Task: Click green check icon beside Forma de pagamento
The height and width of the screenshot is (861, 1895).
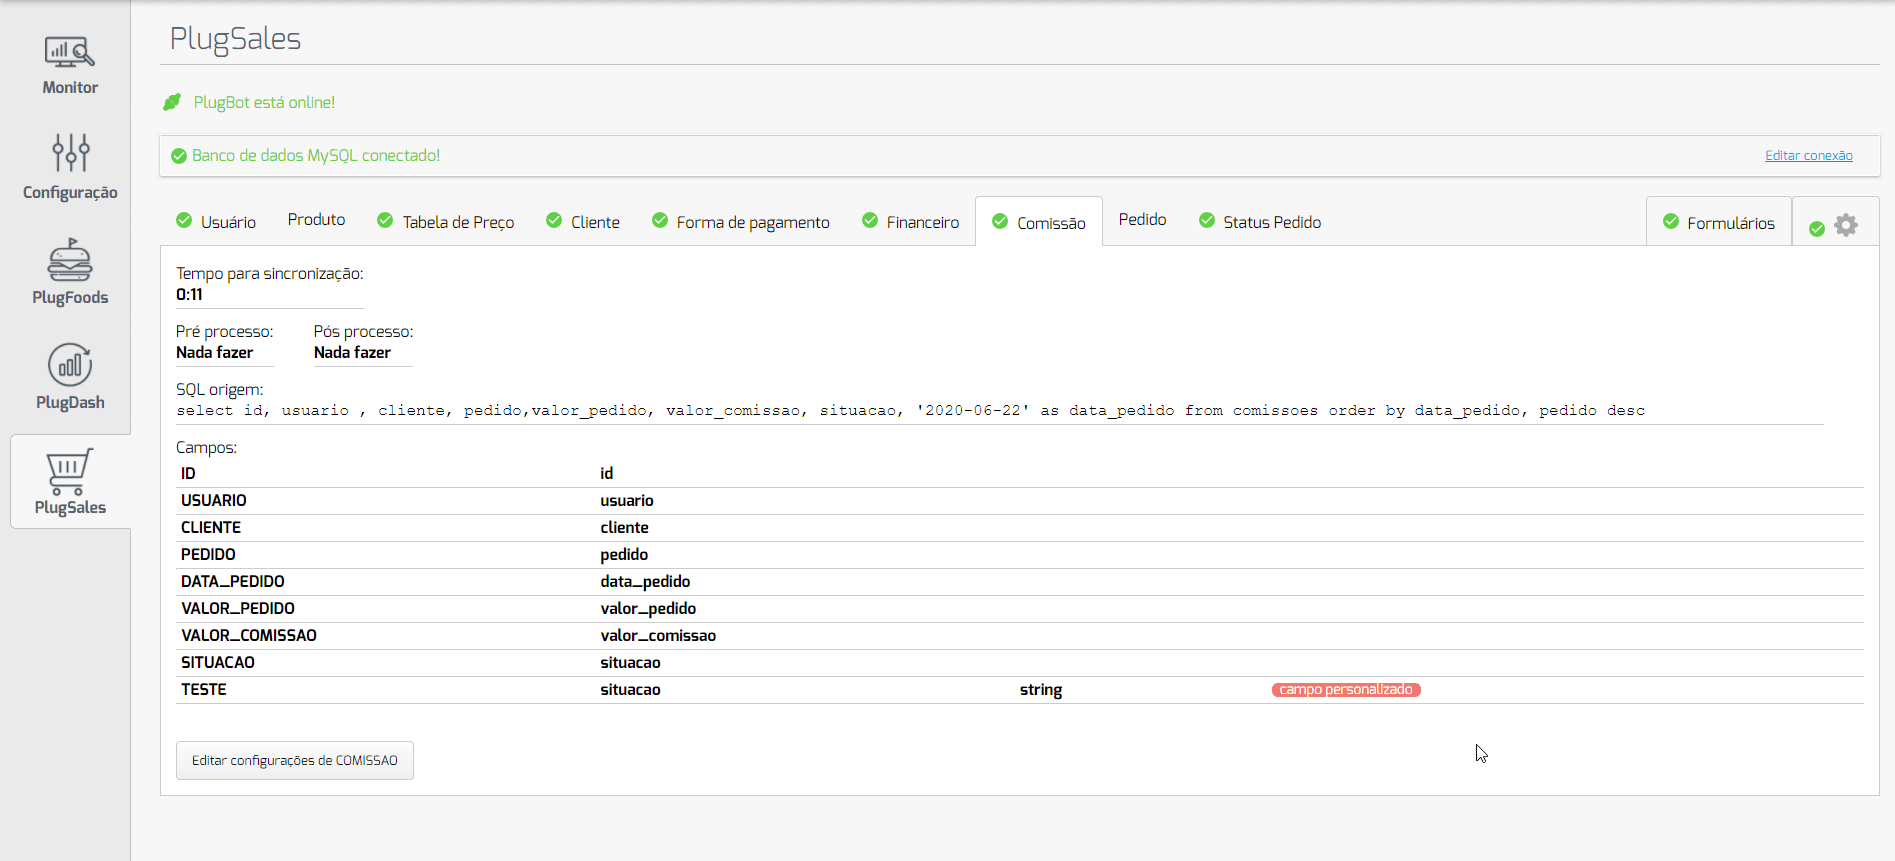Action: point(660,220)
